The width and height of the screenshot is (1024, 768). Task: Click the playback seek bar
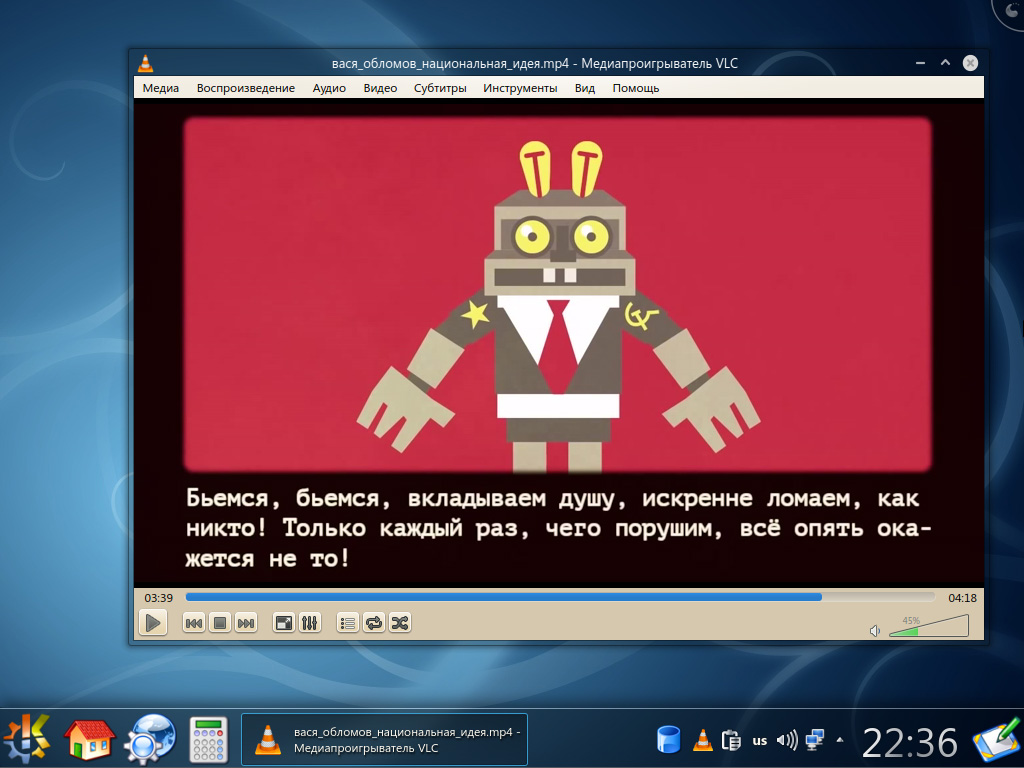[560, 597]
